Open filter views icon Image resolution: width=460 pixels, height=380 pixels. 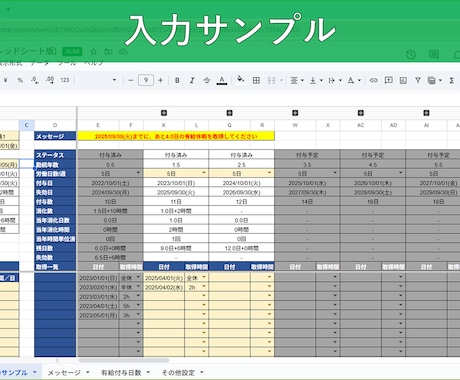tap(432, 80)
